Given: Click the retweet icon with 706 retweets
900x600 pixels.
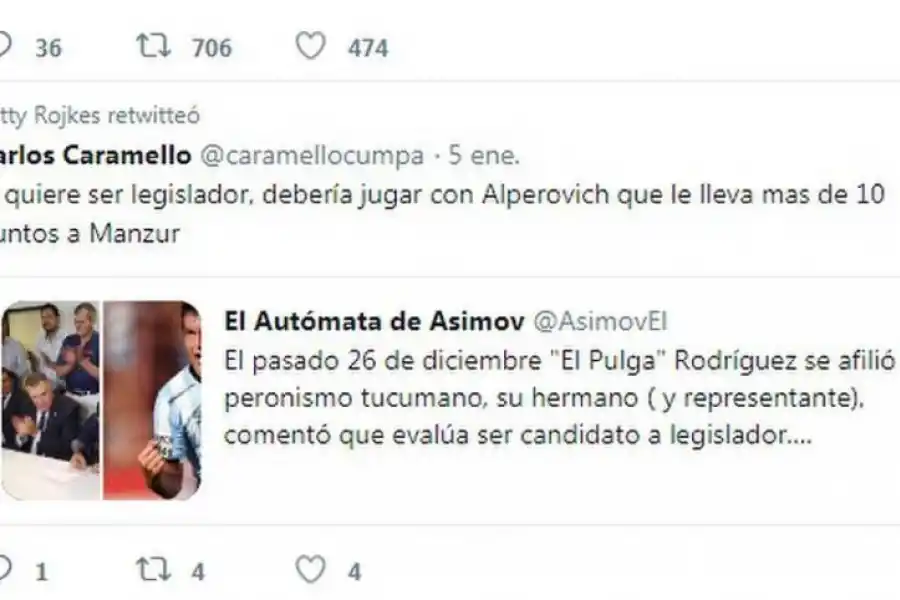Looking at the screenshot, I should pyautogui.click(x=153, y=46).
